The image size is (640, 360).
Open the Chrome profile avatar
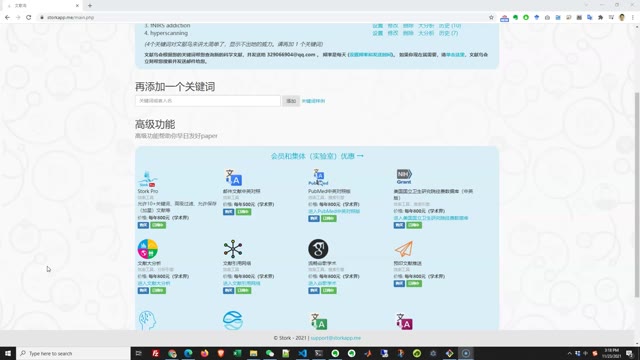click(x=622, y=18)
